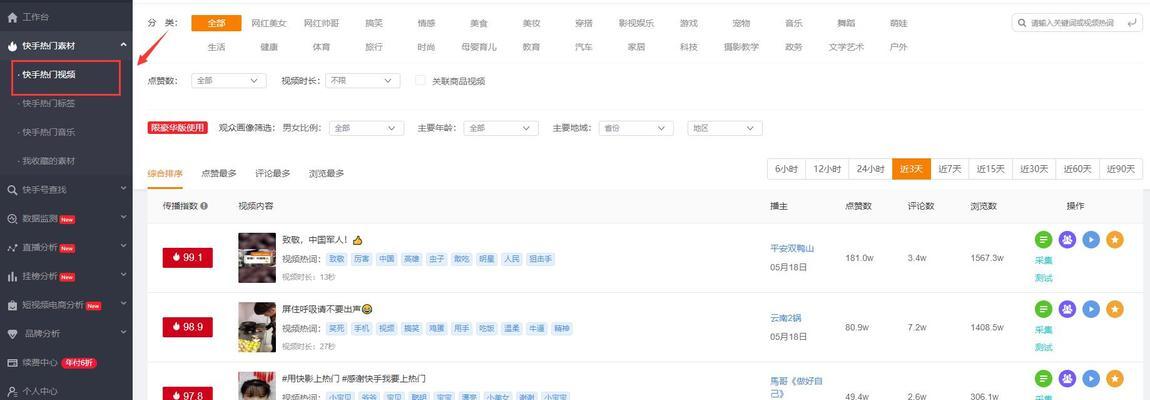Select the 近30天 time range
1150x400 pixels.
1034,169
